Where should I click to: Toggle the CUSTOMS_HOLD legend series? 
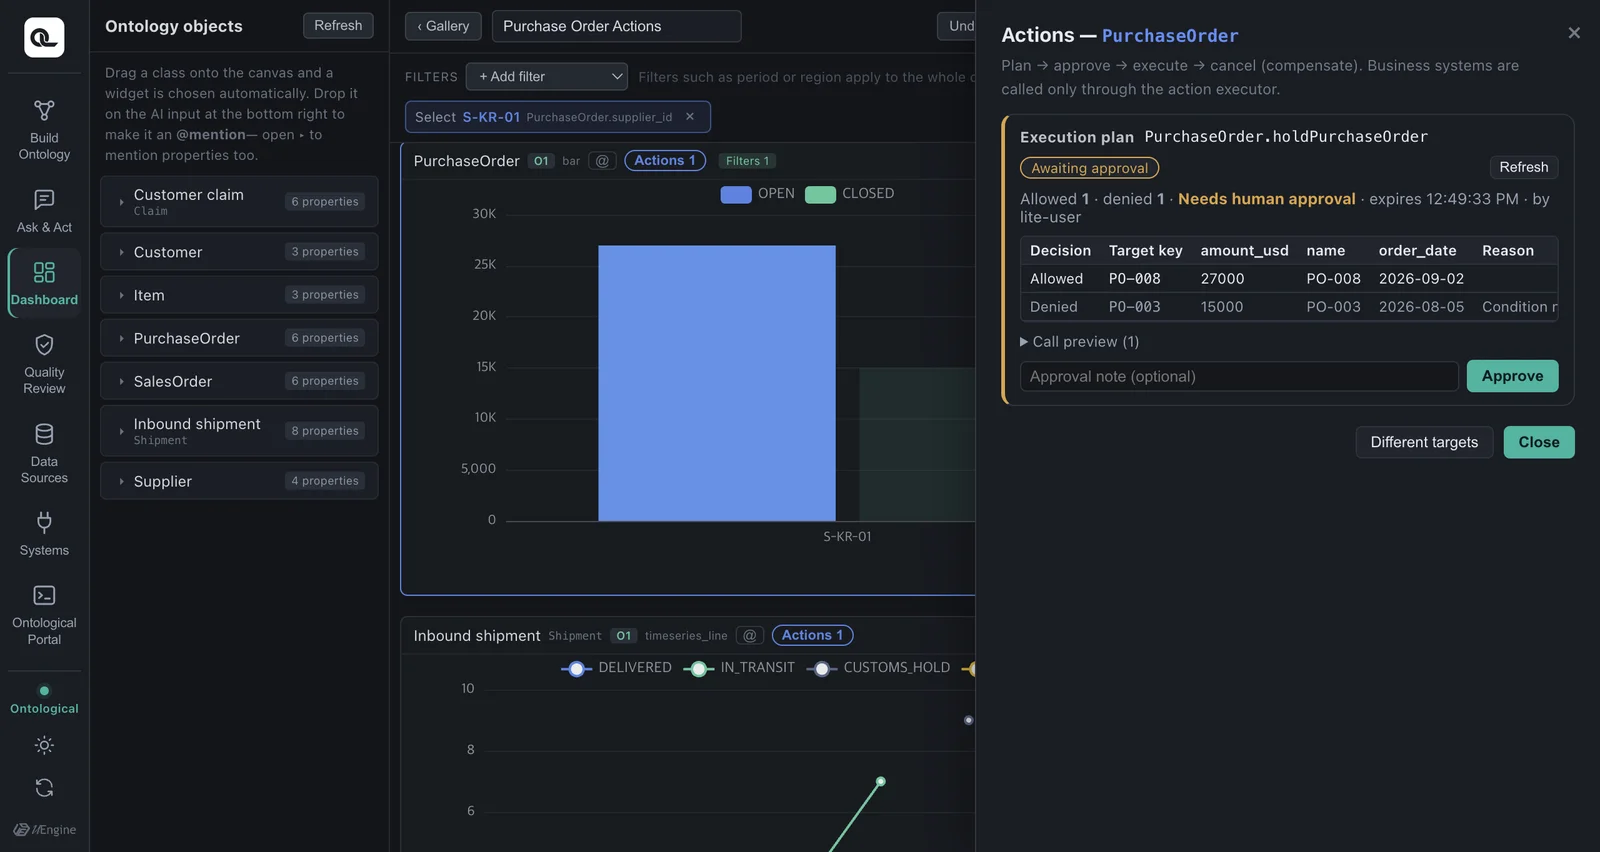pos(878,668)
